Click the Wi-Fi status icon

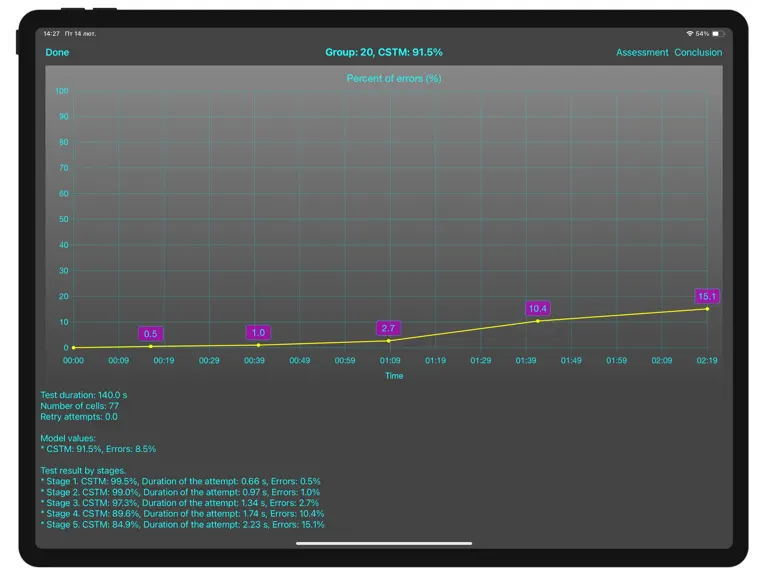[x=690, y=34]
